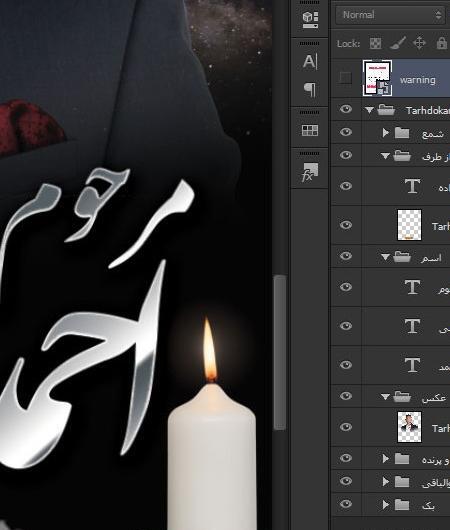Image resolution: width=450 pixels, height=530 pixels.
Task: Collapse the Tarhdokan group
Action: pos(369,110)
